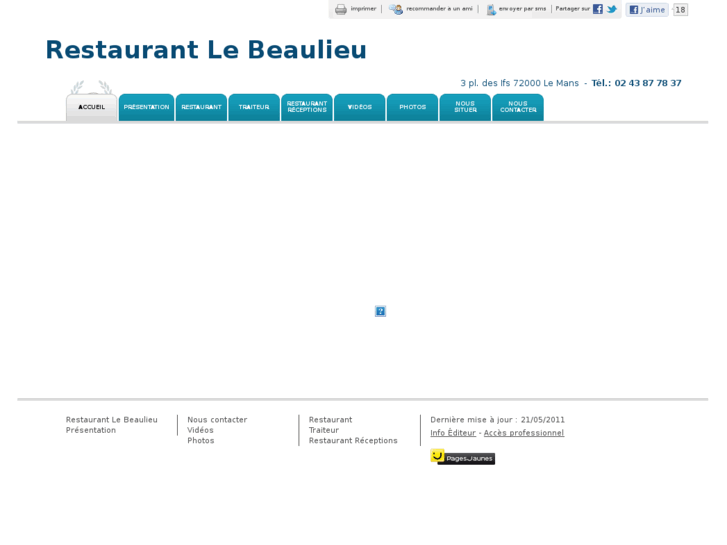The image size is (727, 545).
Task: Click the Facebook J'aime button
Action: click(647, 9)
